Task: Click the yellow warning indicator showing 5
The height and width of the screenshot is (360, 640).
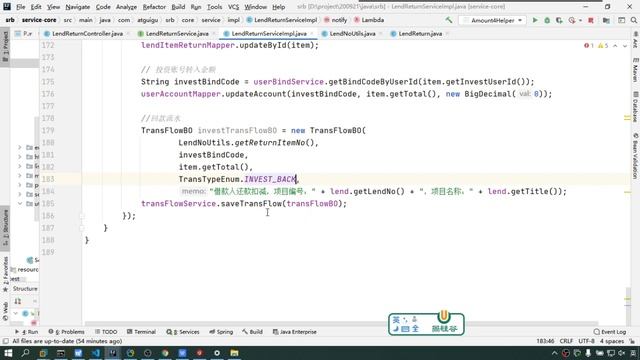Action: [603, 46]
